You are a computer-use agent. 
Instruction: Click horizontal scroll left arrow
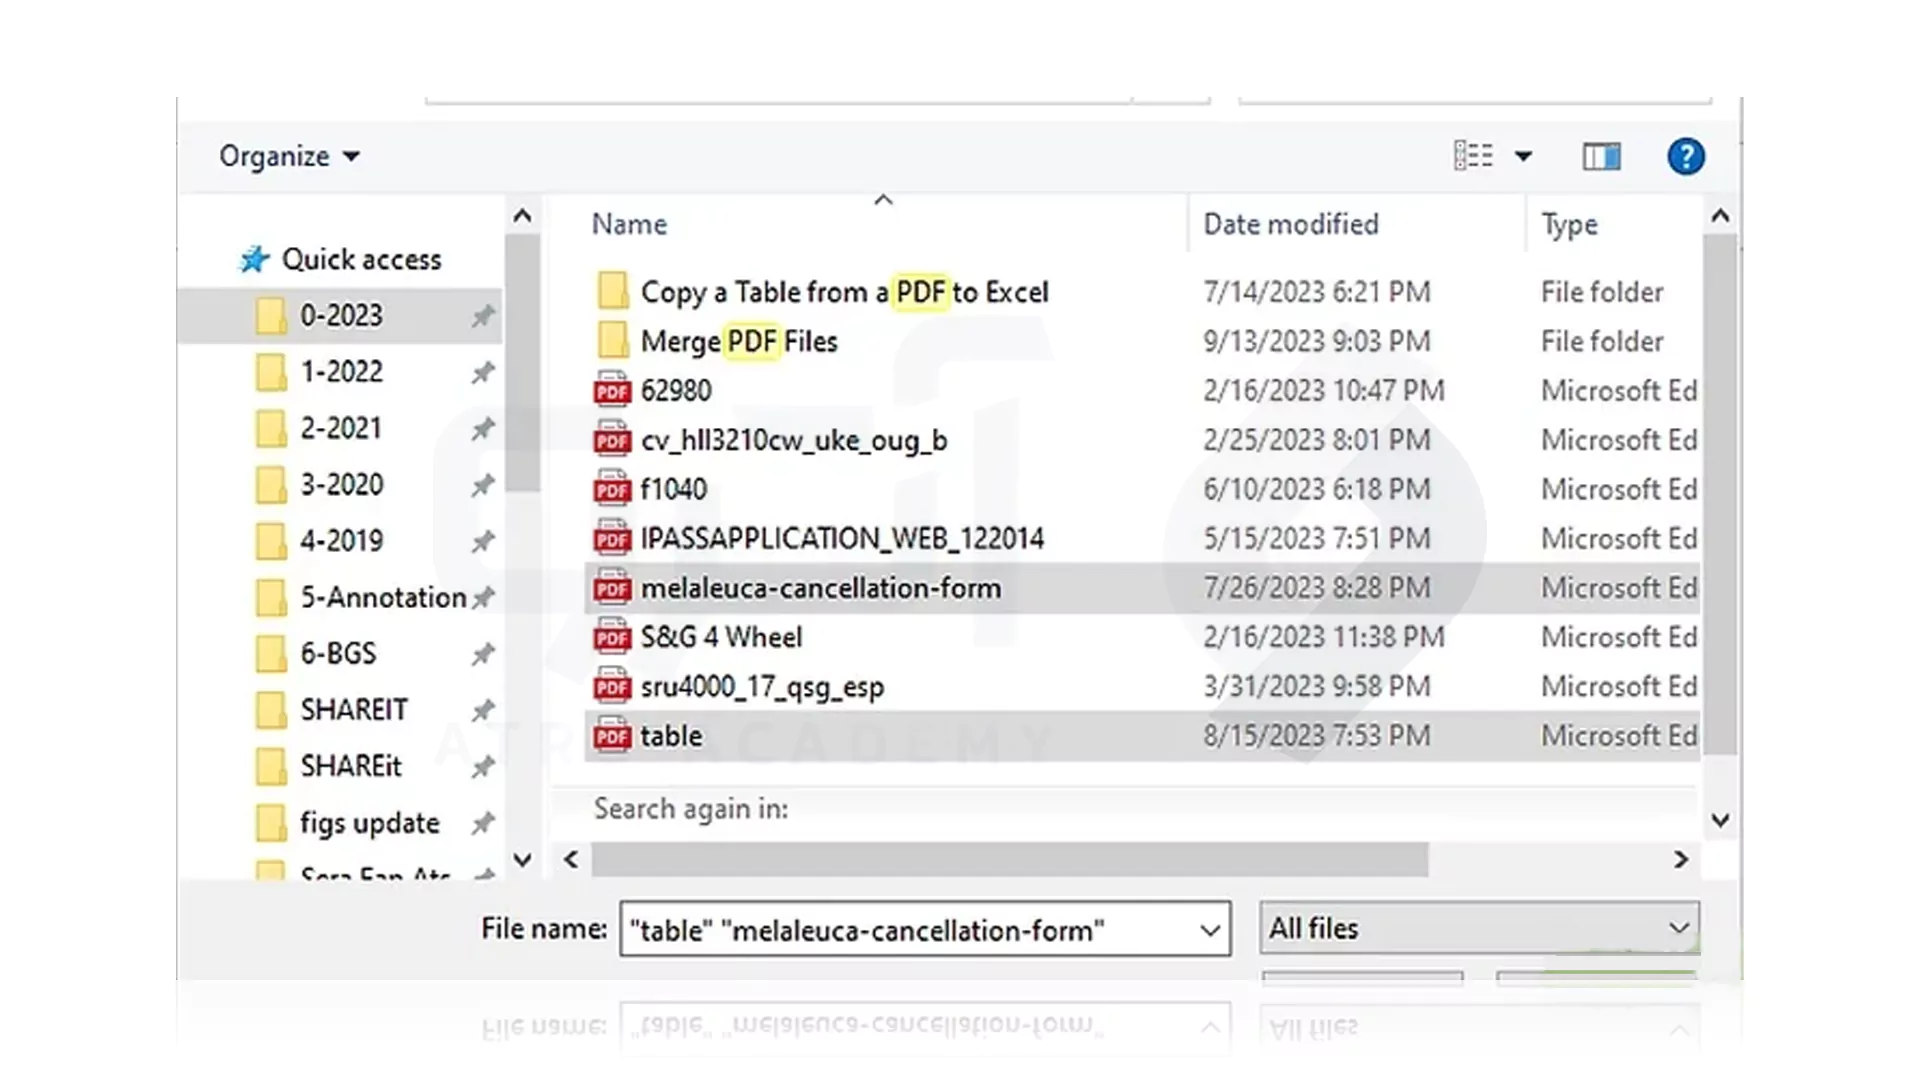click(571, 859)
